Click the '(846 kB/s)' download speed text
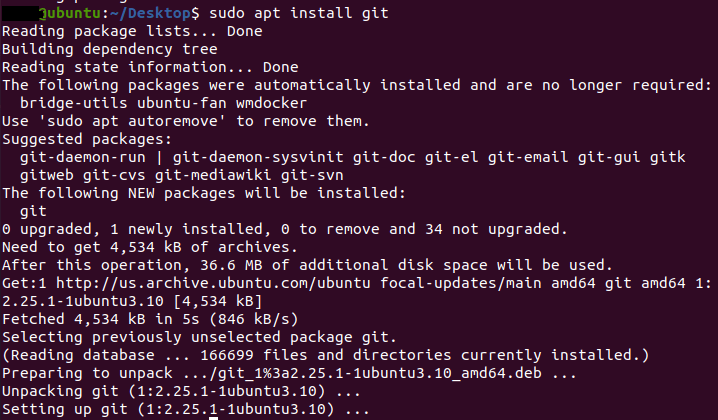This screenshot has height=420, width=718. [x=254, y=319]
